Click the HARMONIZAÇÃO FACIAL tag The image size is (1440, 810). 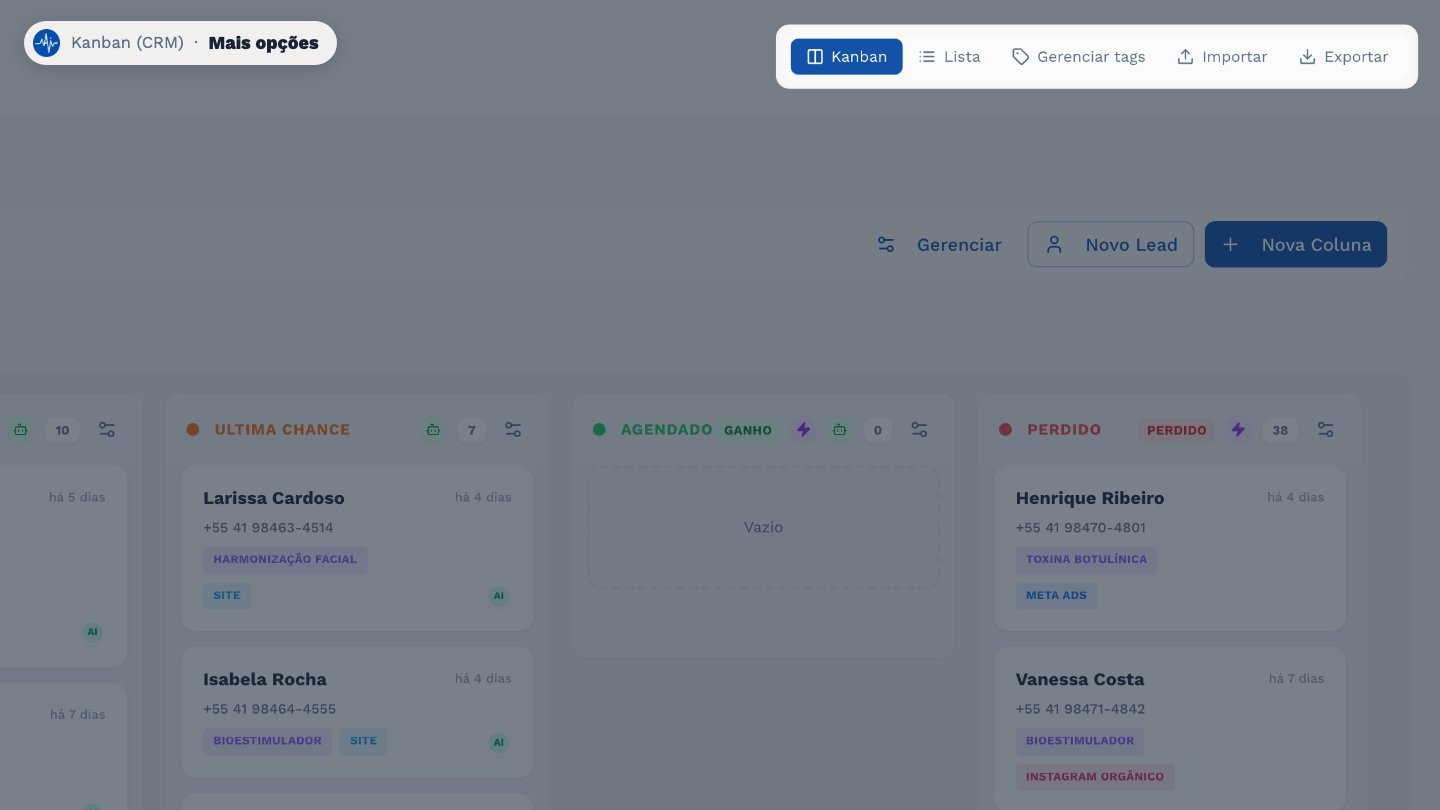click(285, 560)
